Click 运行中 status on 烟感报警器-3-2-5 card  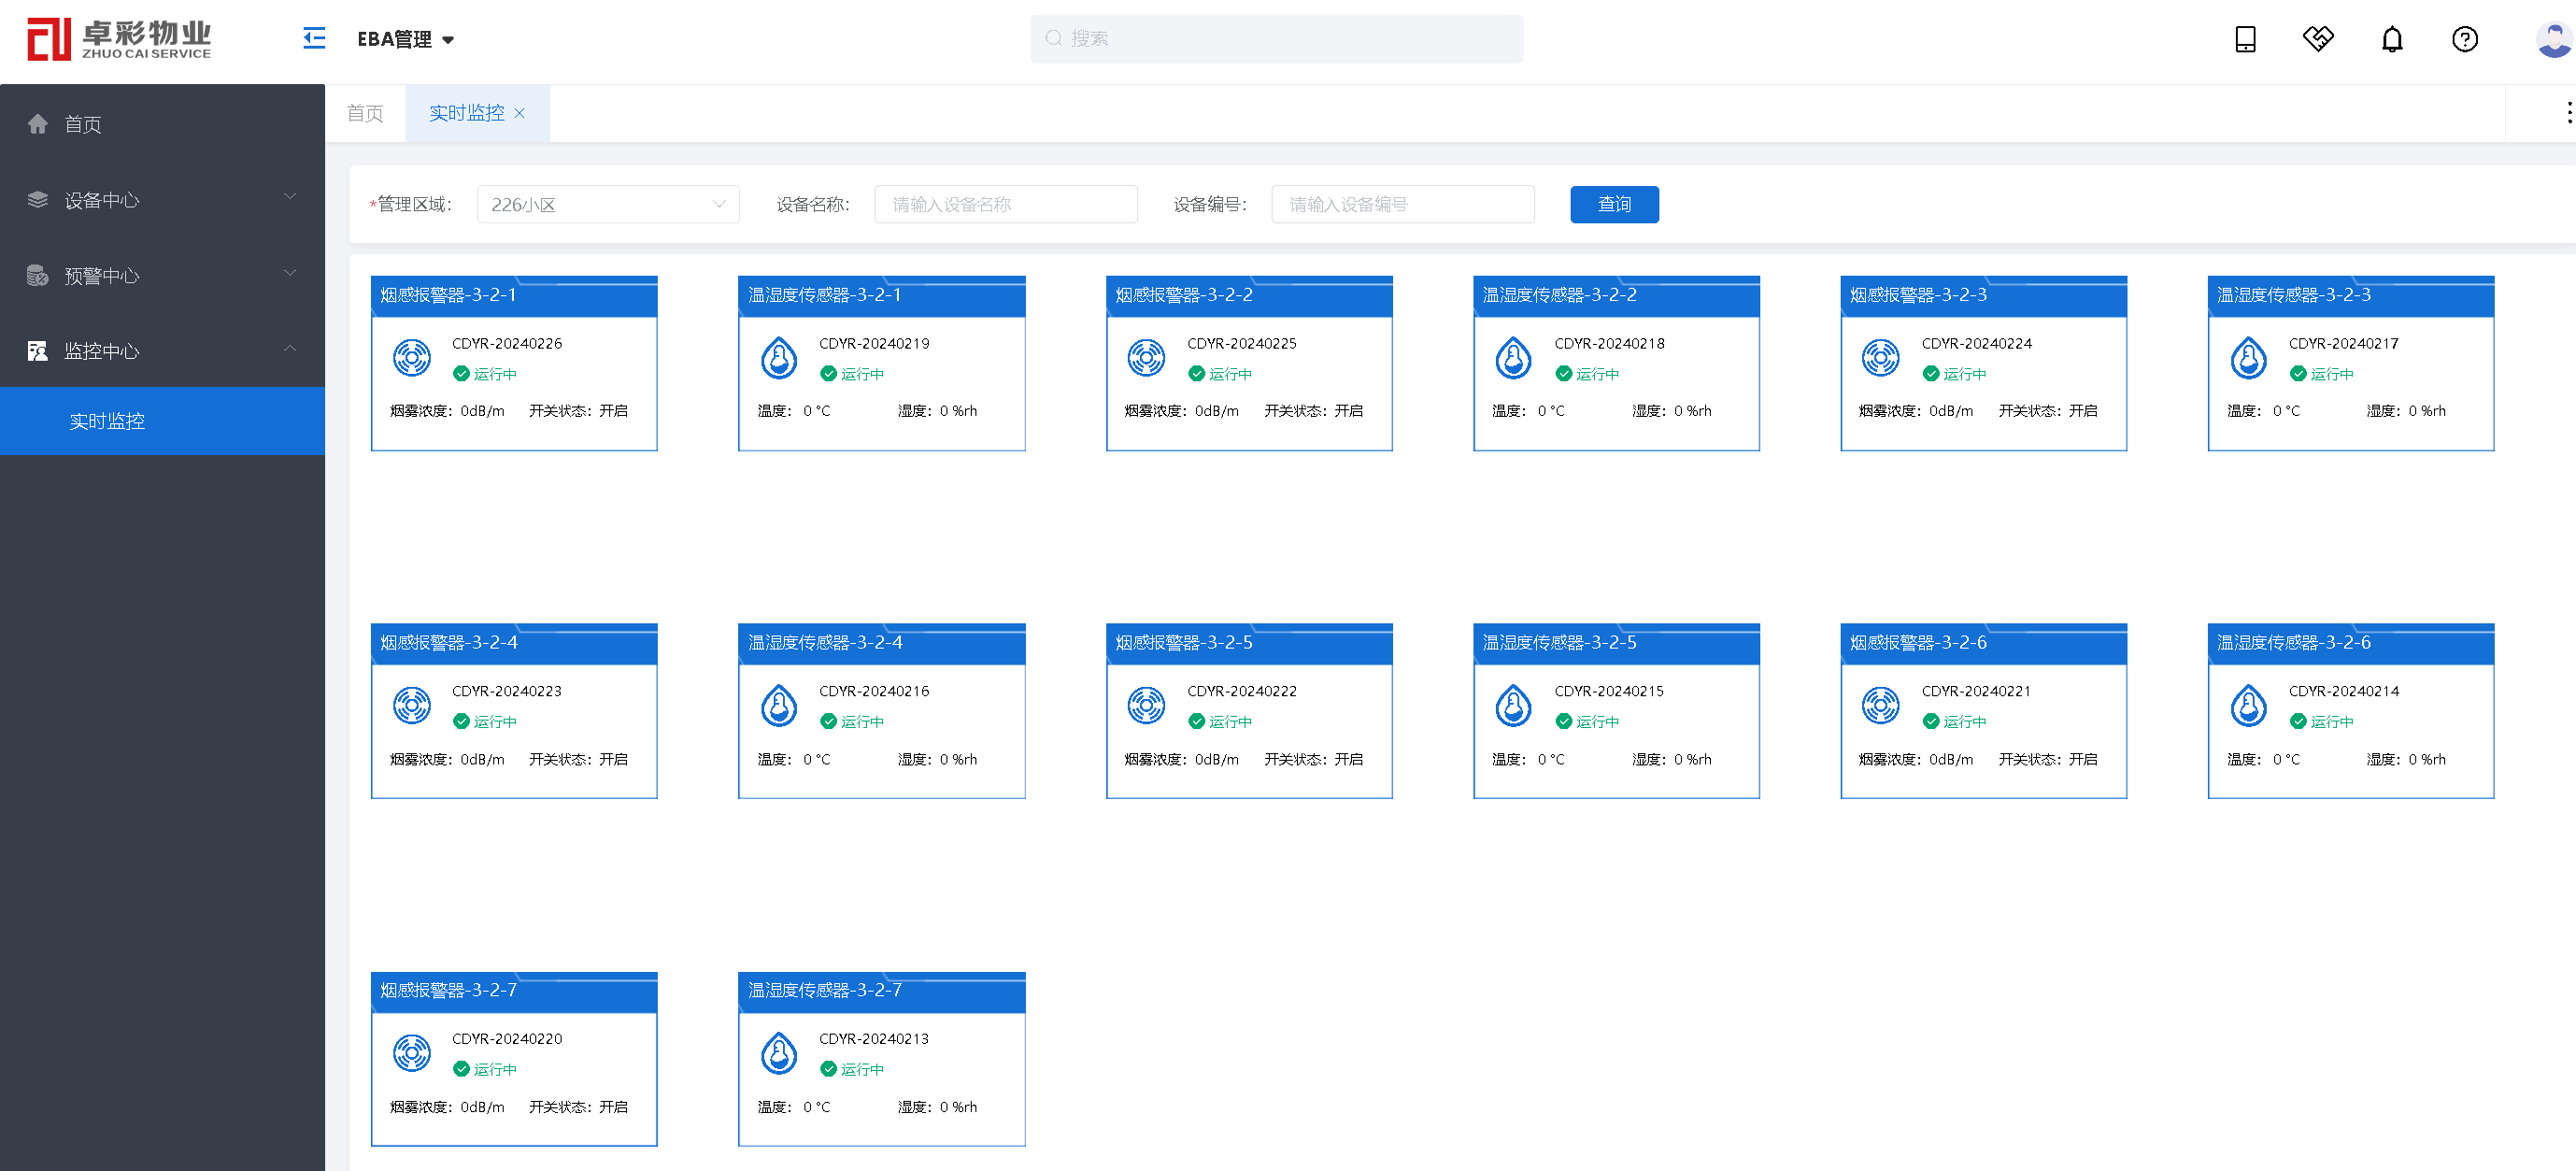click(1220, 722)
